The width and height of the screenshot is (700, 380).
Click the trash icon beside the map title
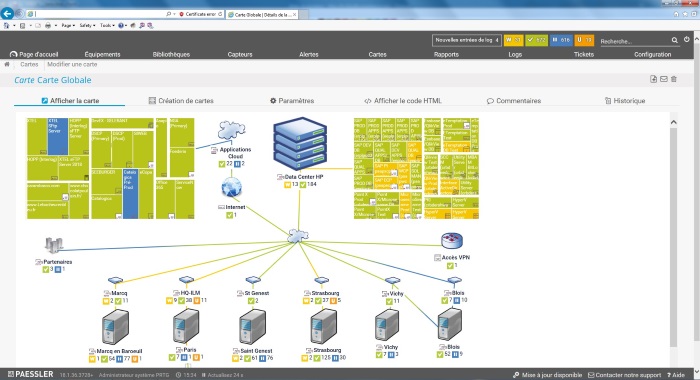674,79
